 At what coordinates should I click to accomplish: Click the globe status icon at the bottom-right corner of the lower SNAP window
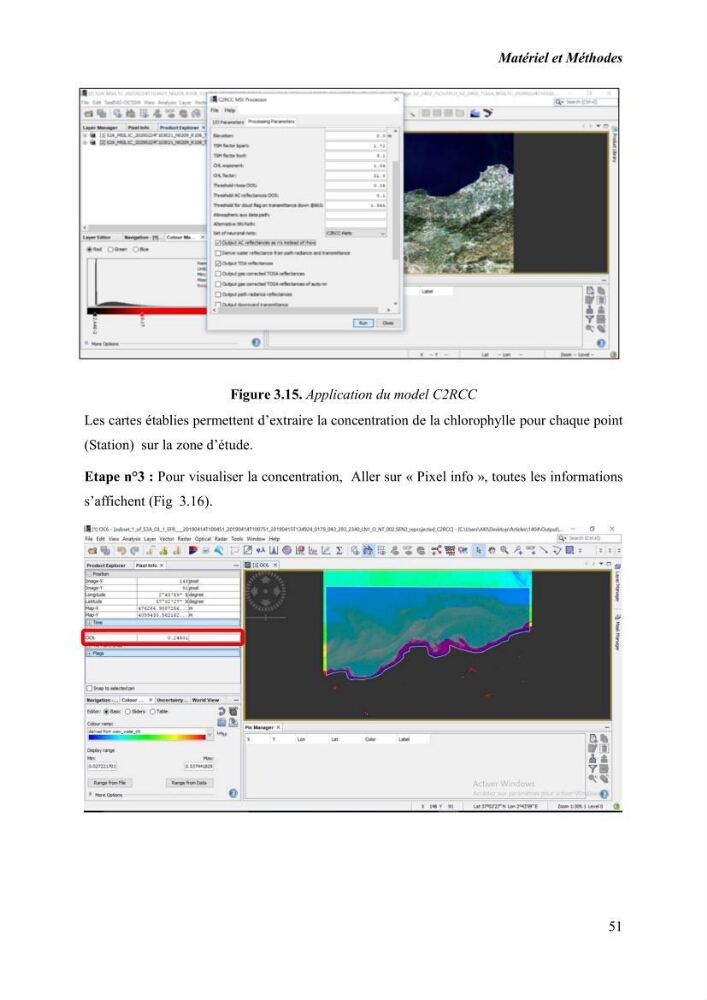tap(616, 806)
